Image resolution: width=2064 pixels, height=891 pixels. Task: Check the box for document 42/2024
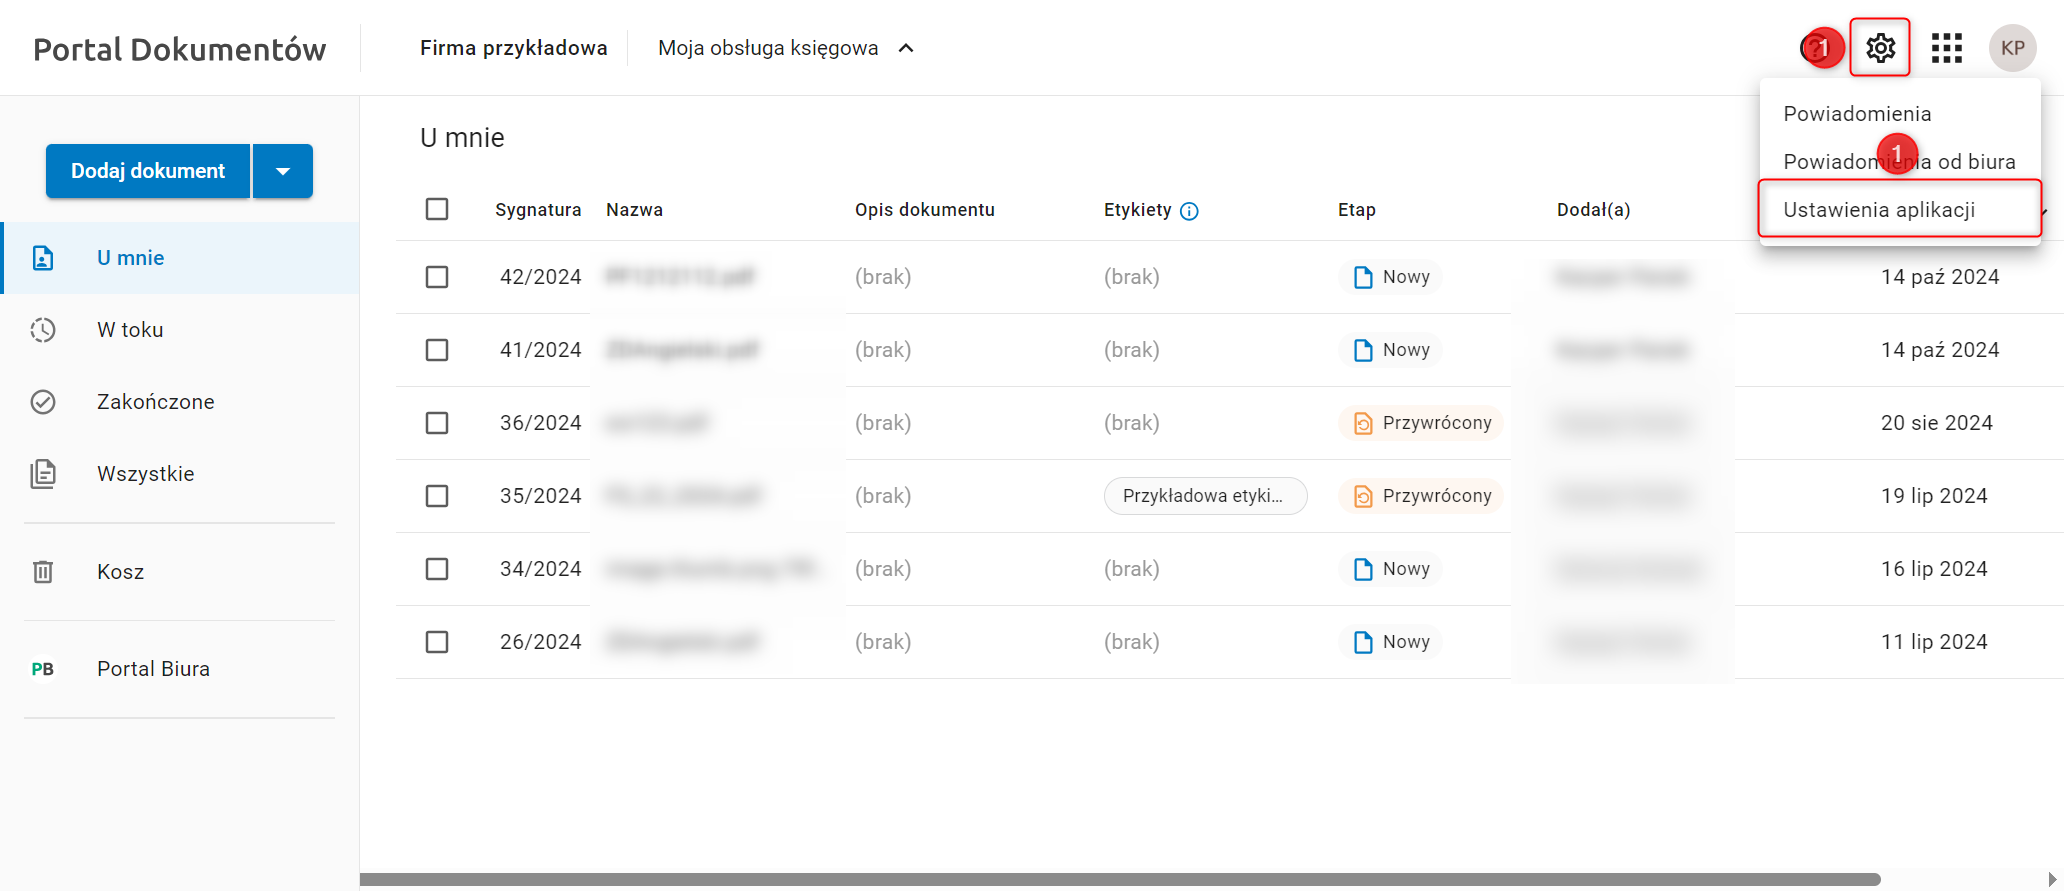coord(437,277)
